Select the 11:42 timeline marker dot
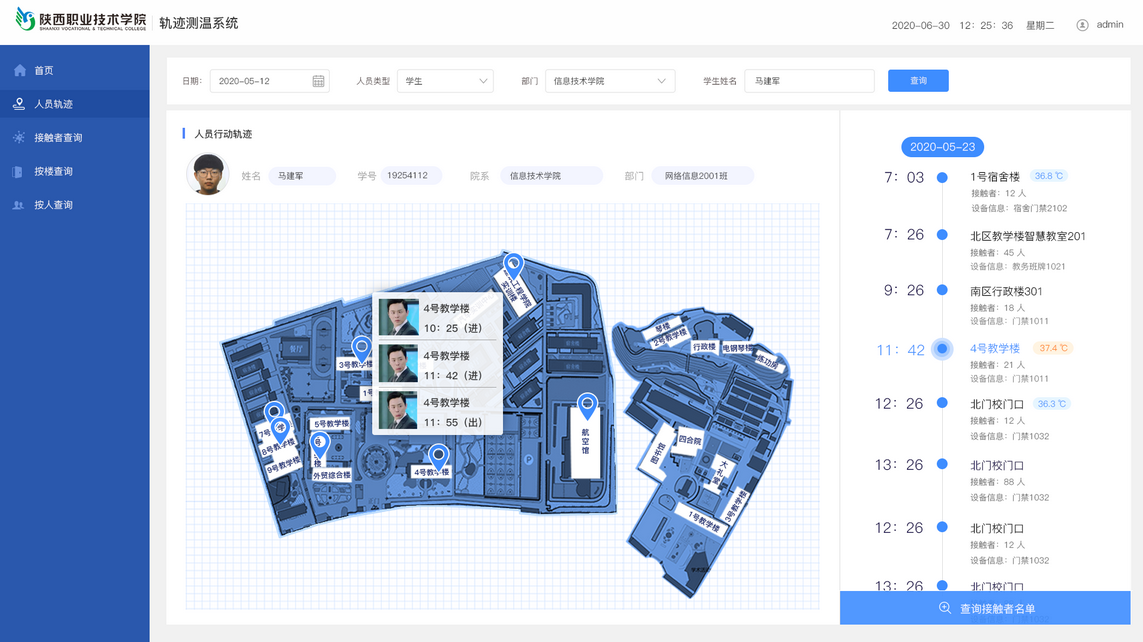 point(942,349)
